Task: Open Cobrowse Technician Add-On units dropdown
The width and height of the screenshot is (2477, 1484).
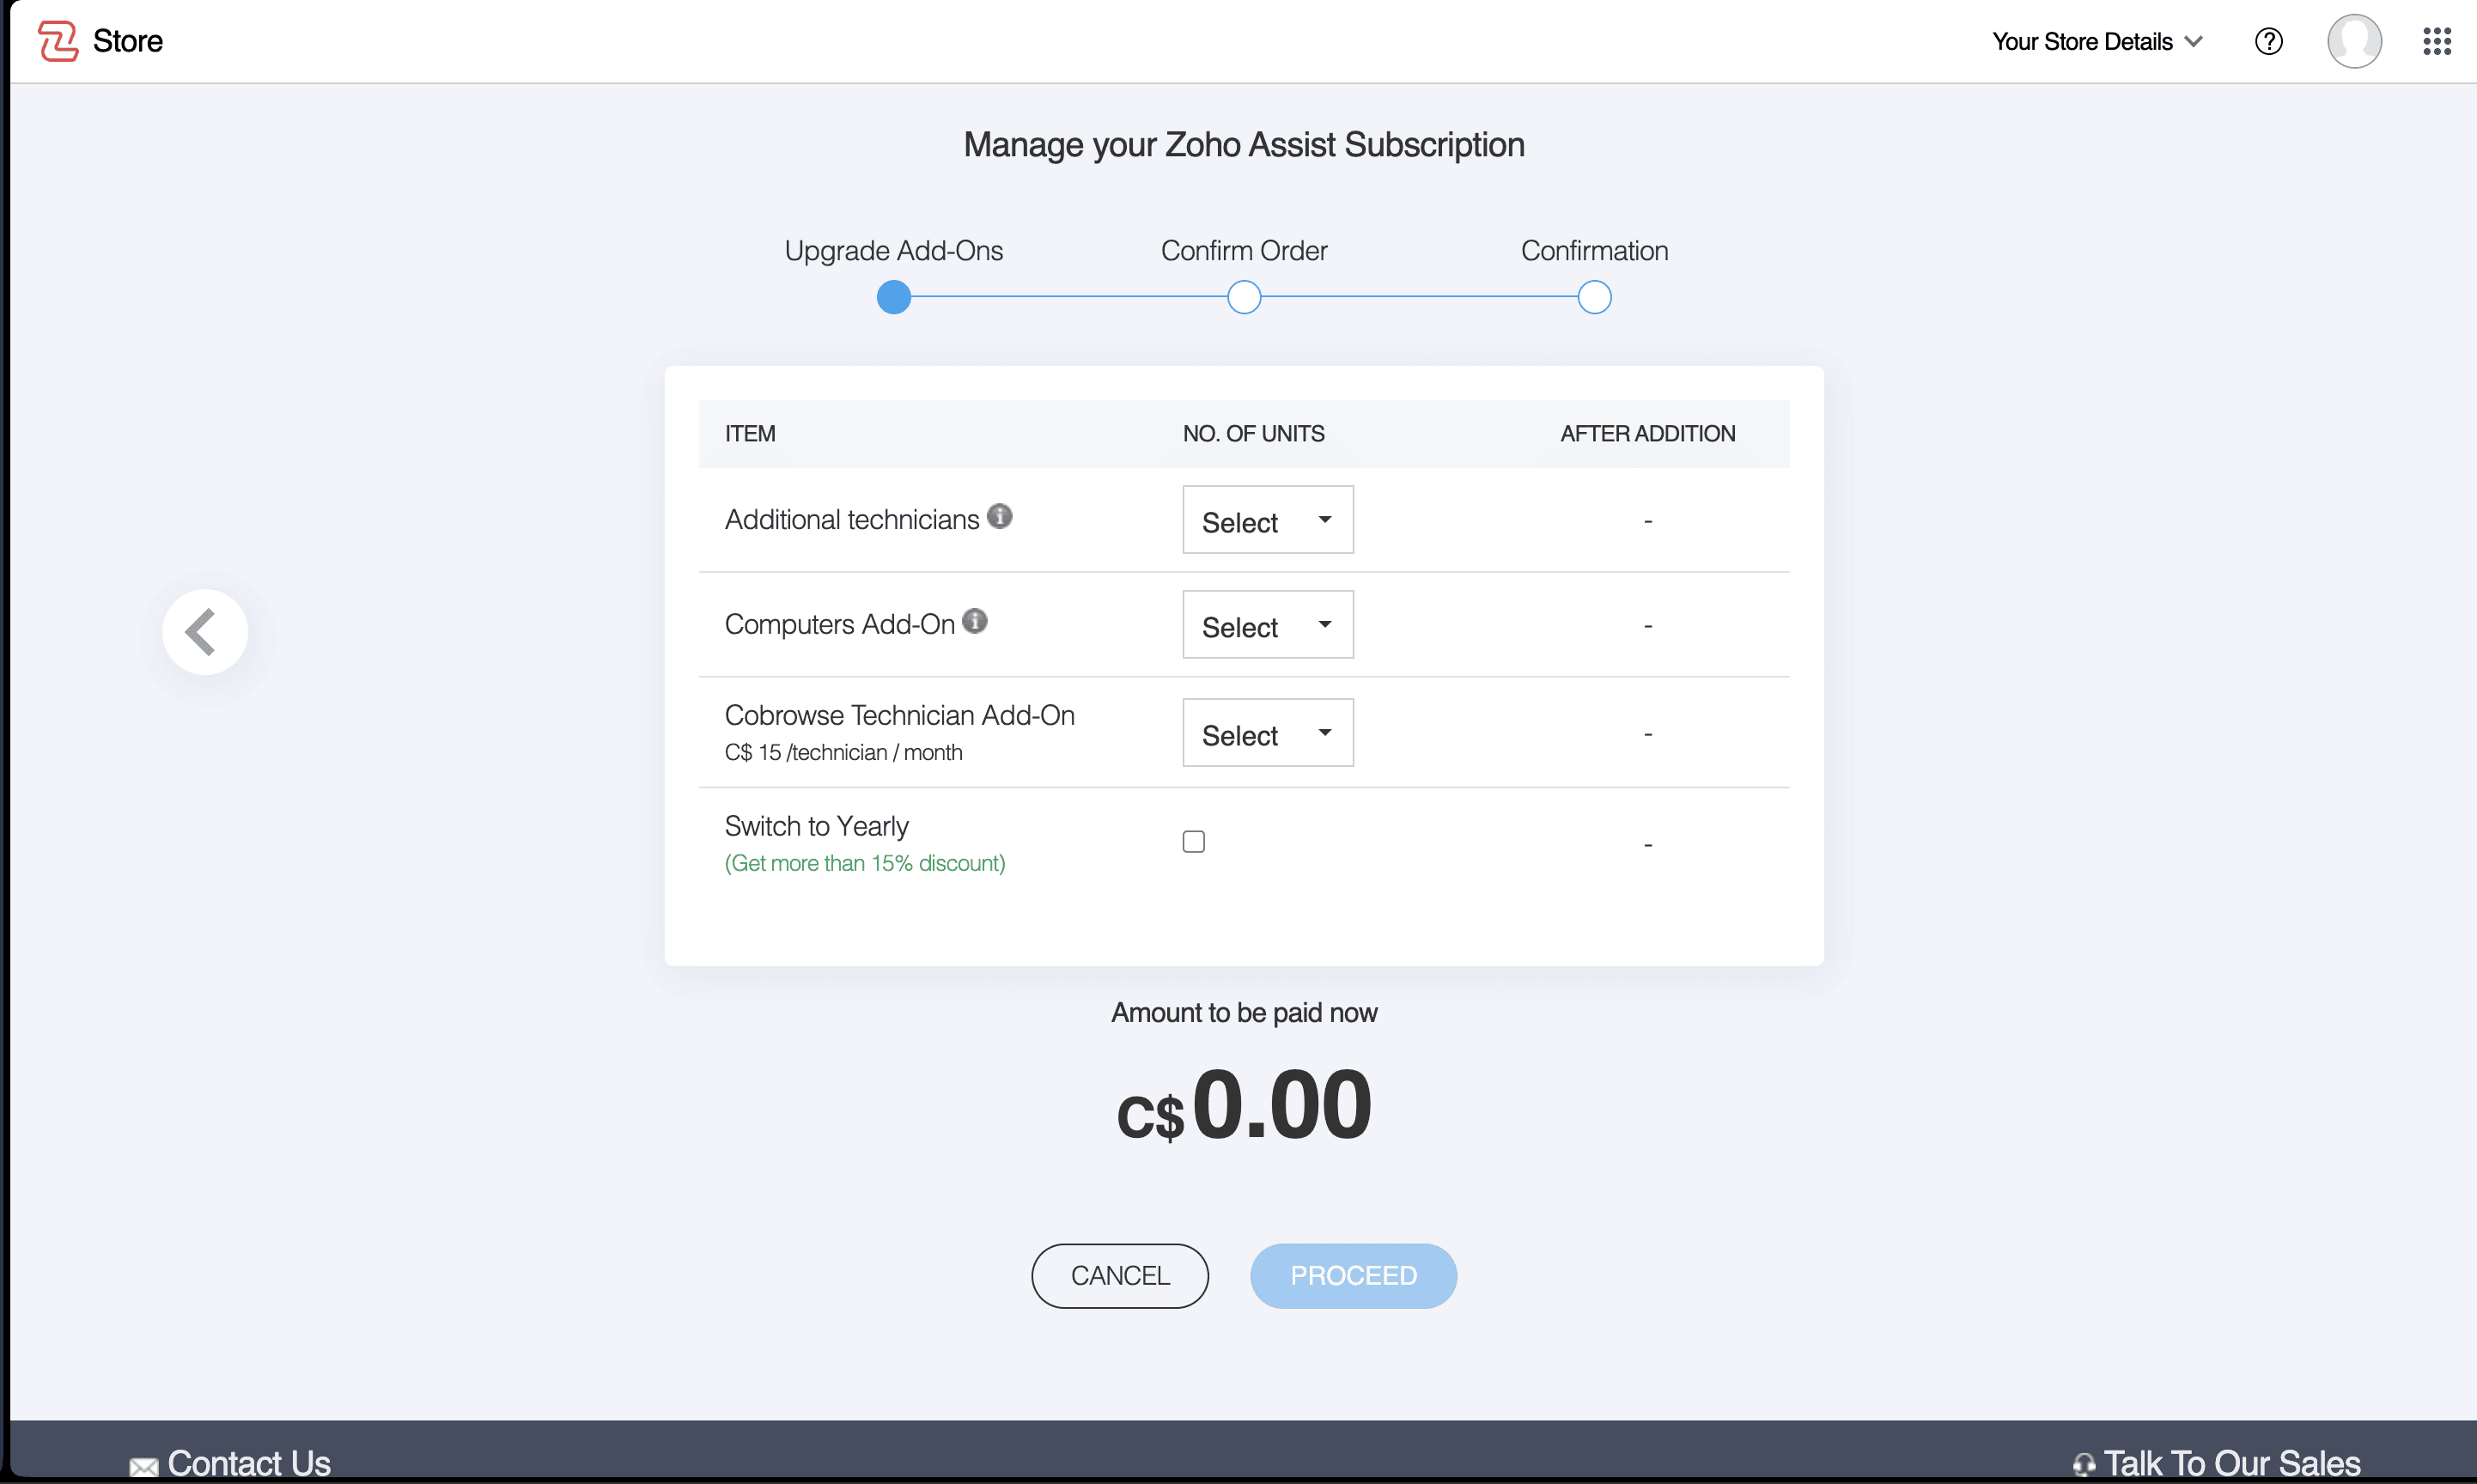Action: 1267,733
